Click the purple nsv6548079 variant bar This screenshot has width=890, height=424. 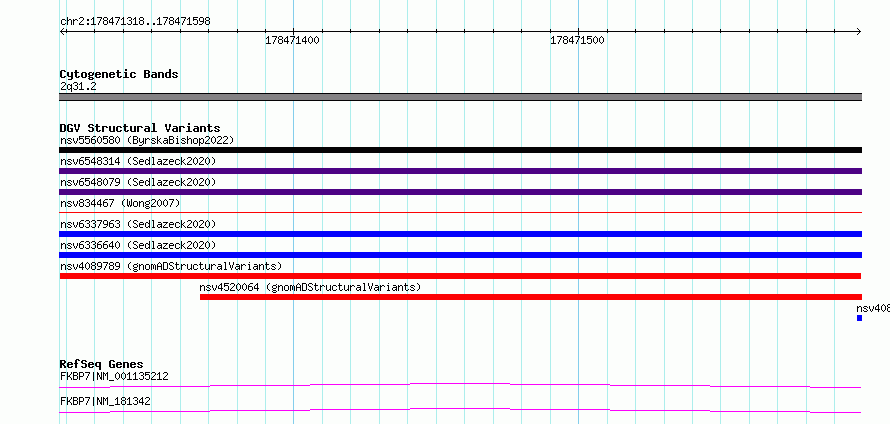coord(460,192)
